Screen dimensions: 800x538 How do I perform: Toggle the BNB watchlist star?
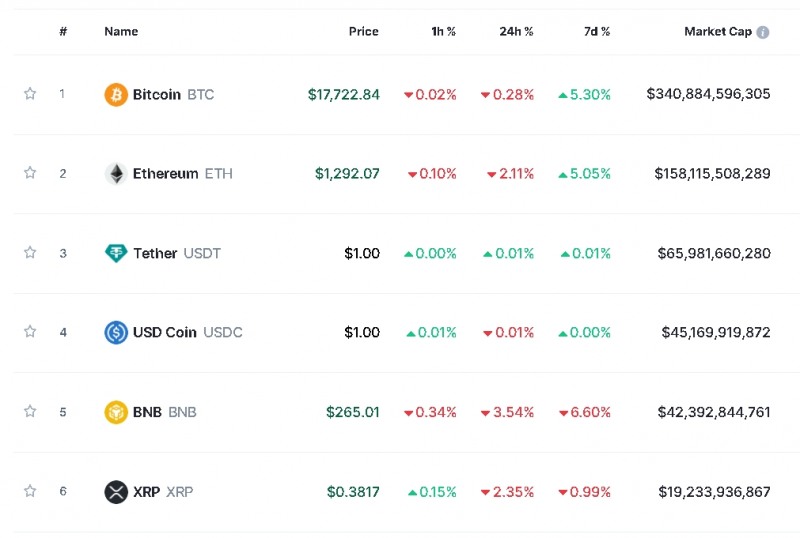pos(30,411)
